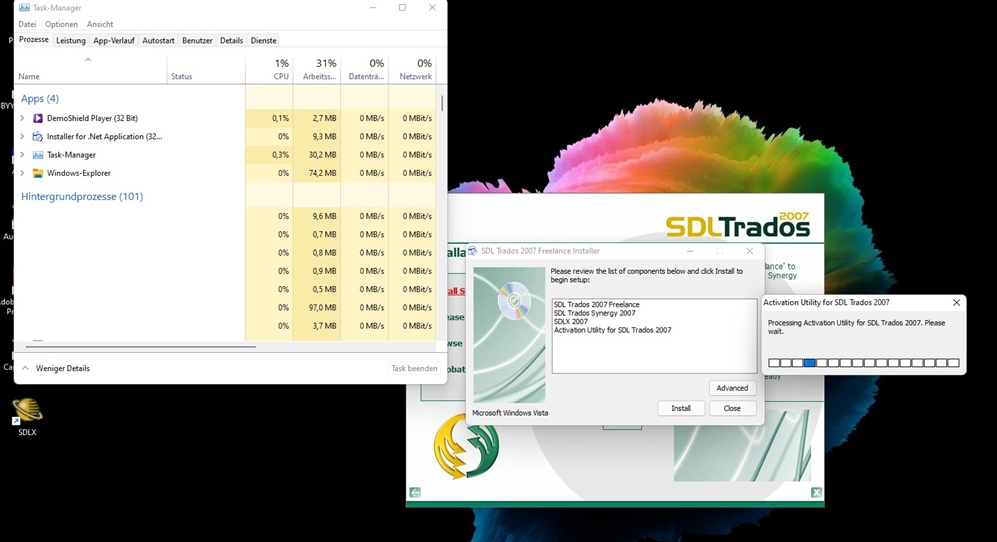Click the 'Microsoft Windows Vista' label
The height and width of the screenshot is (542, 997).
510,413
